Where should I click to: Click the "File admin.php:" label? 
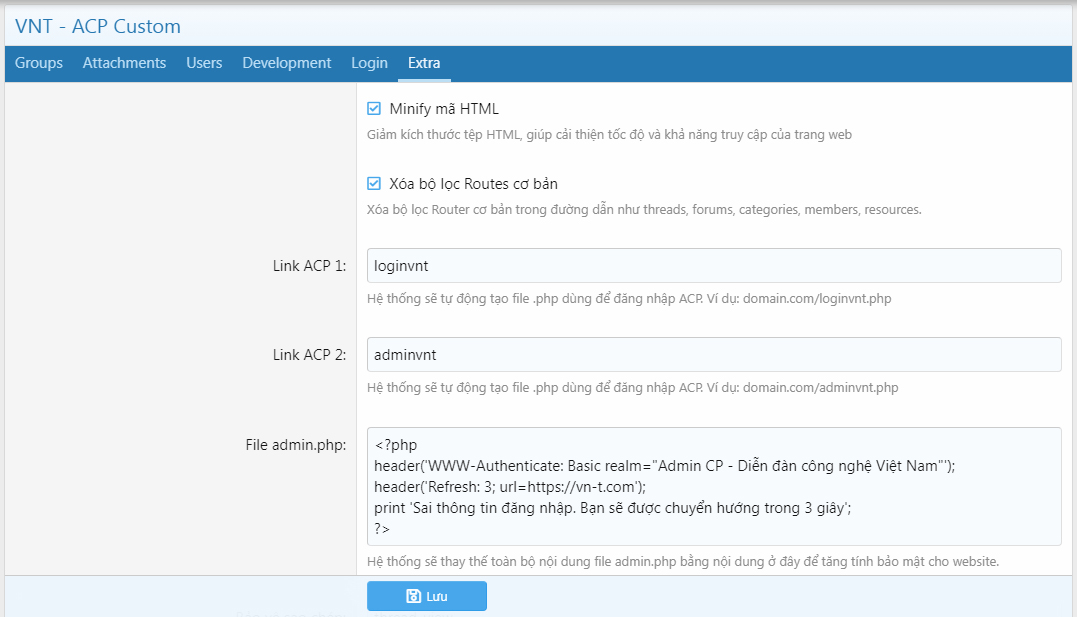(x=296, y=445)
